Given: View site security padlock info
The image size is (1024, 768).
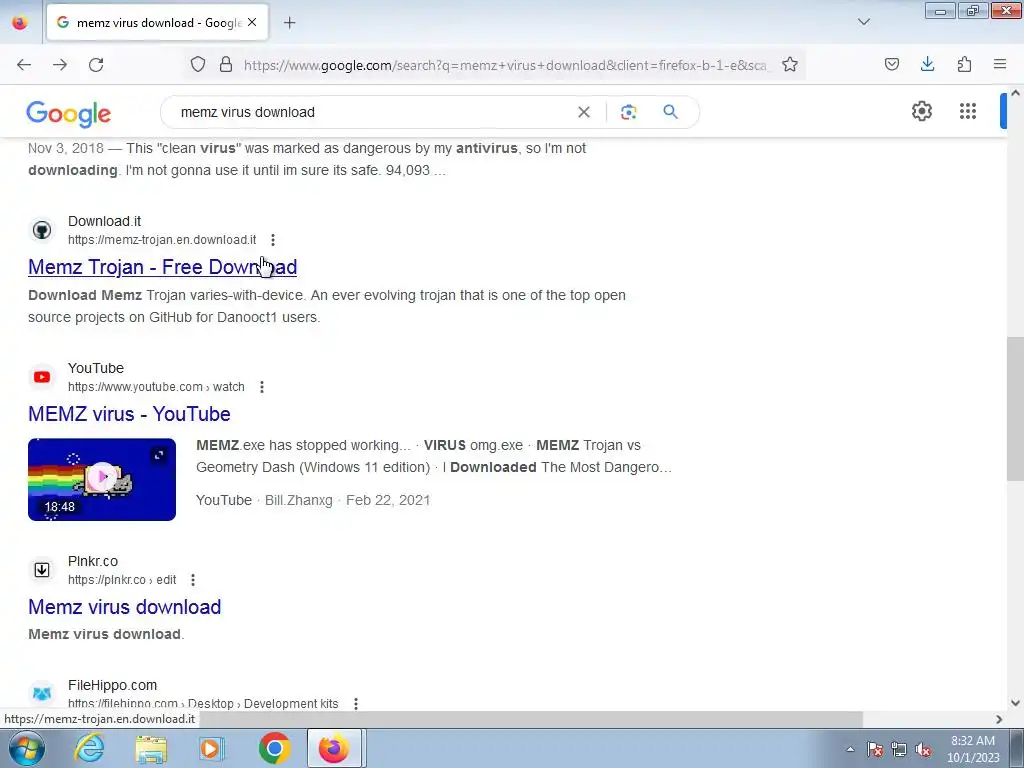Looking at the screenshot, I should (226, 65).
